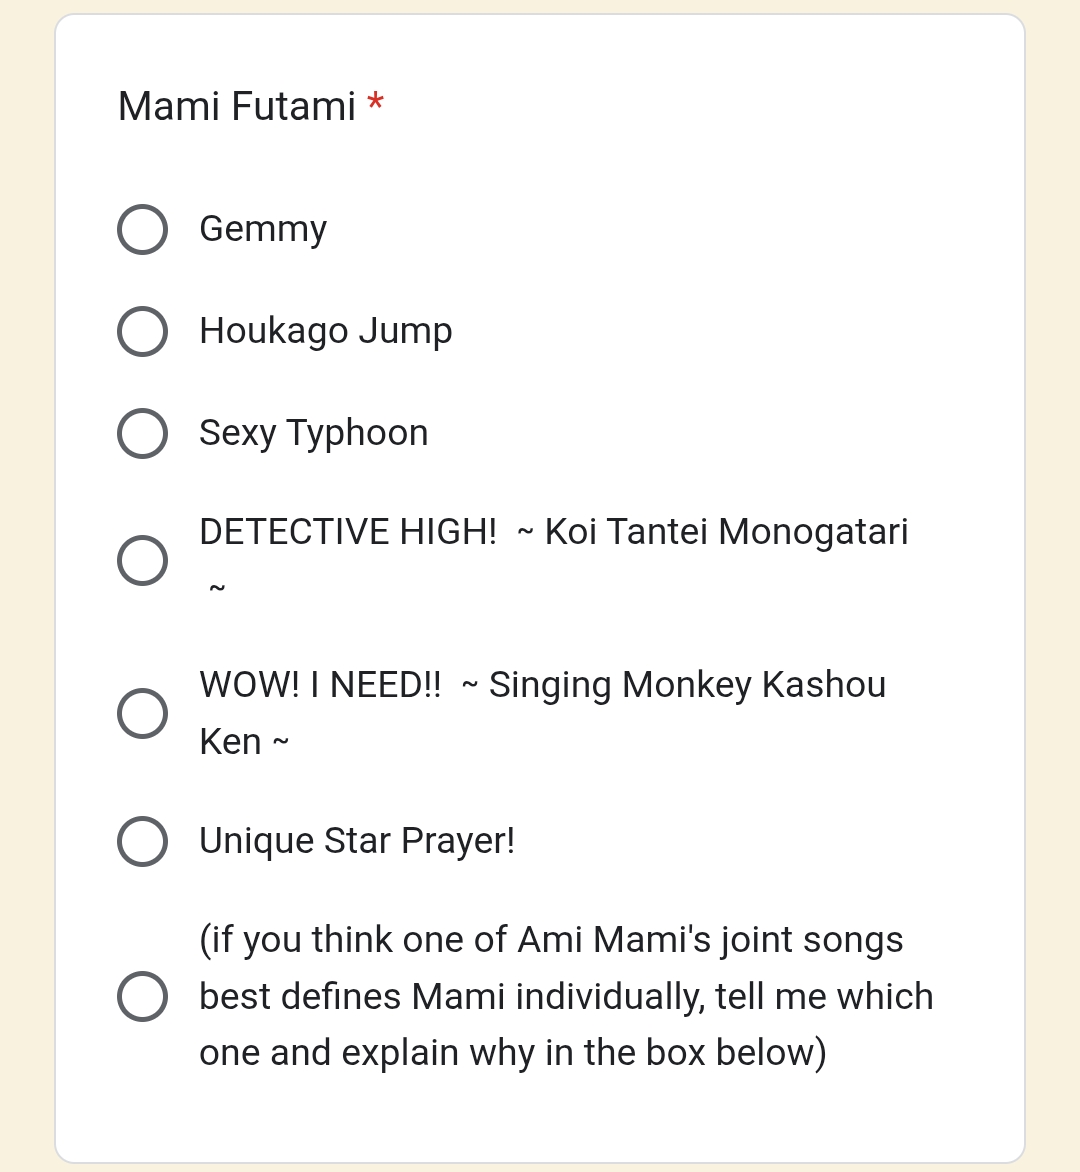Pick the joint songs radio circle
Viewport: 1080px width, 1172px height.
[142, 996]
